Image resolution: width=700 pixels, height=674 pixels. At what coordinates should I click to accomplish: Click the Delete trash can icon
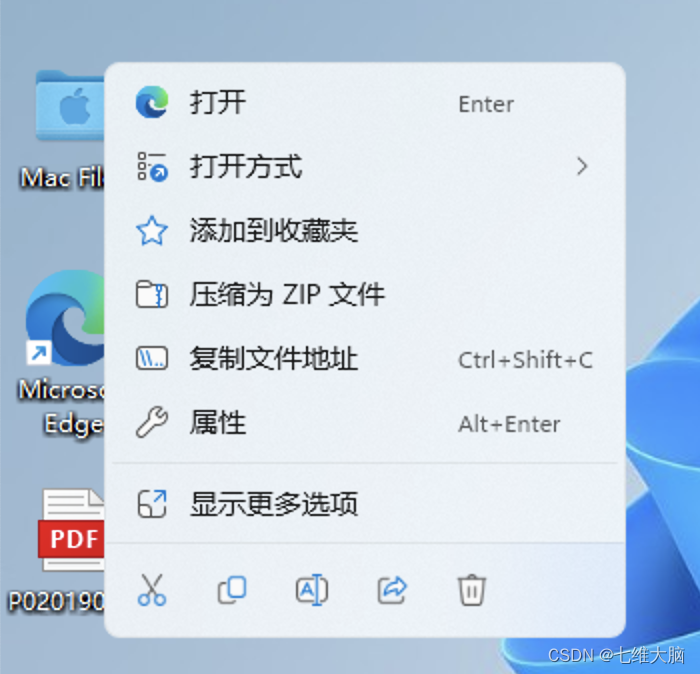pyautogui.click(x=472, y=590)
